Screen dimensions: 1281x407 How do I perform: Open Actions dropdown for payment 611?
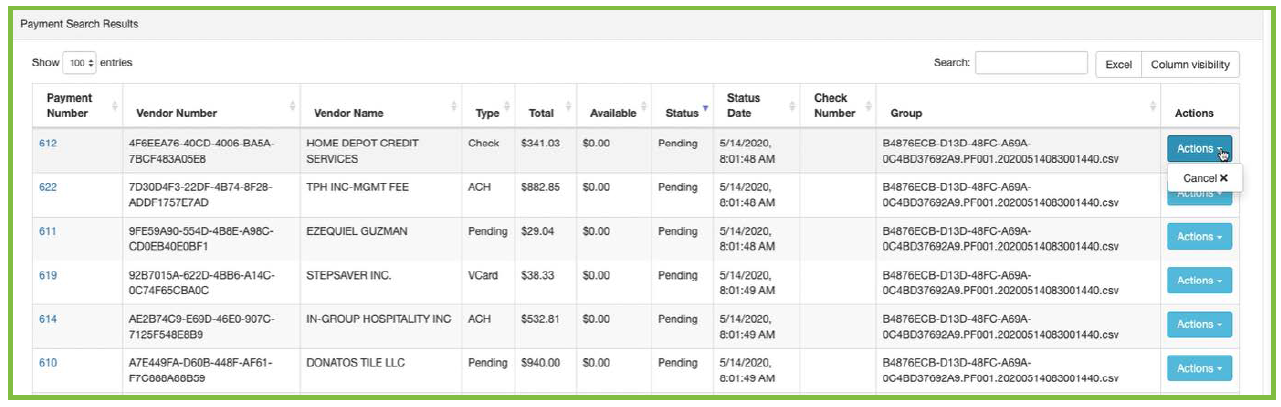pos(1199,237)
